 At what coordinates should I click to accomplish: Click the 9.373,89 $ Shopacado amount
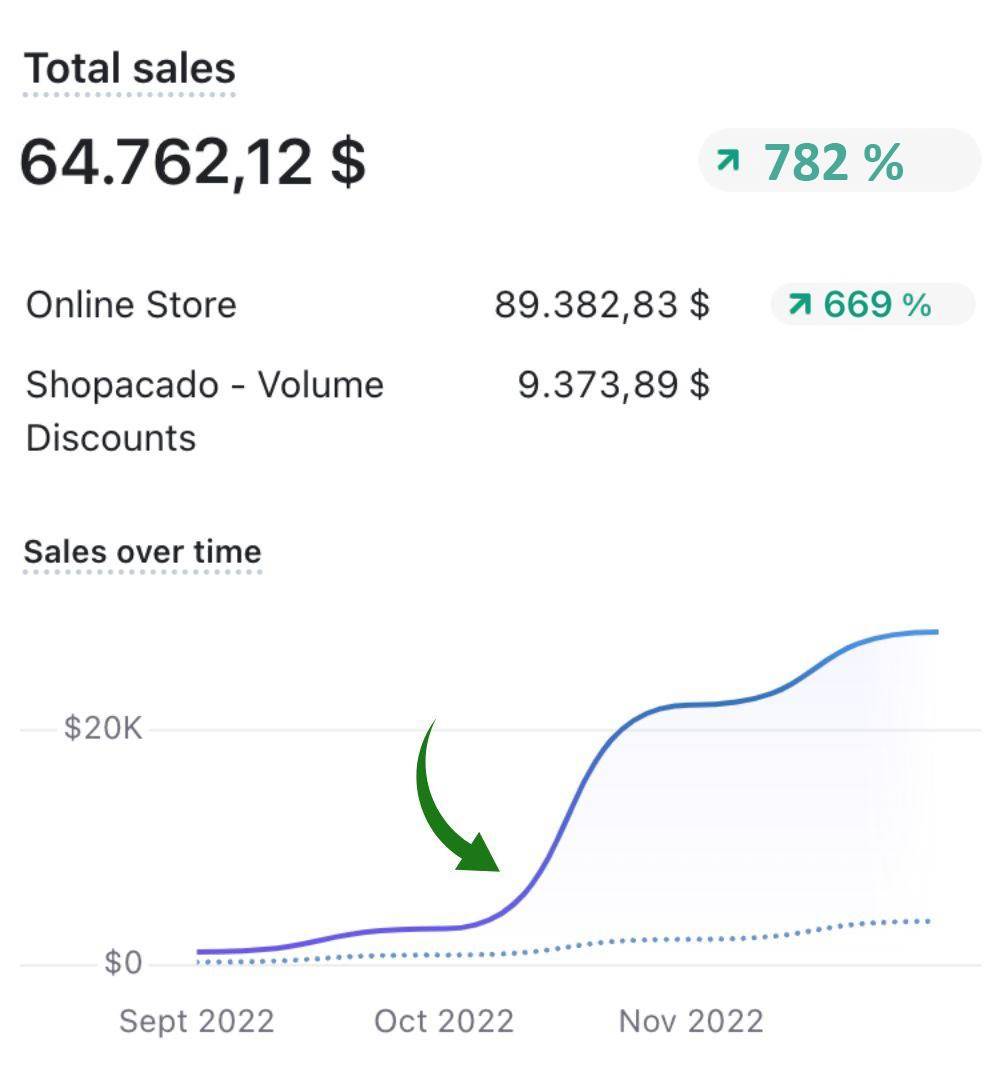pos(613,384)
